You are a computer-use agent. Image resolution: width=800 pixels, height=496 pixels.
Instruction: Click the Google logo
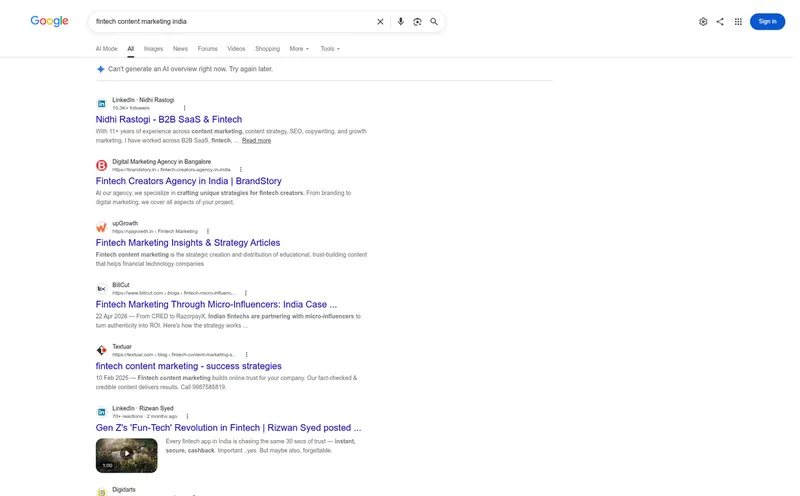pos(49,21)
